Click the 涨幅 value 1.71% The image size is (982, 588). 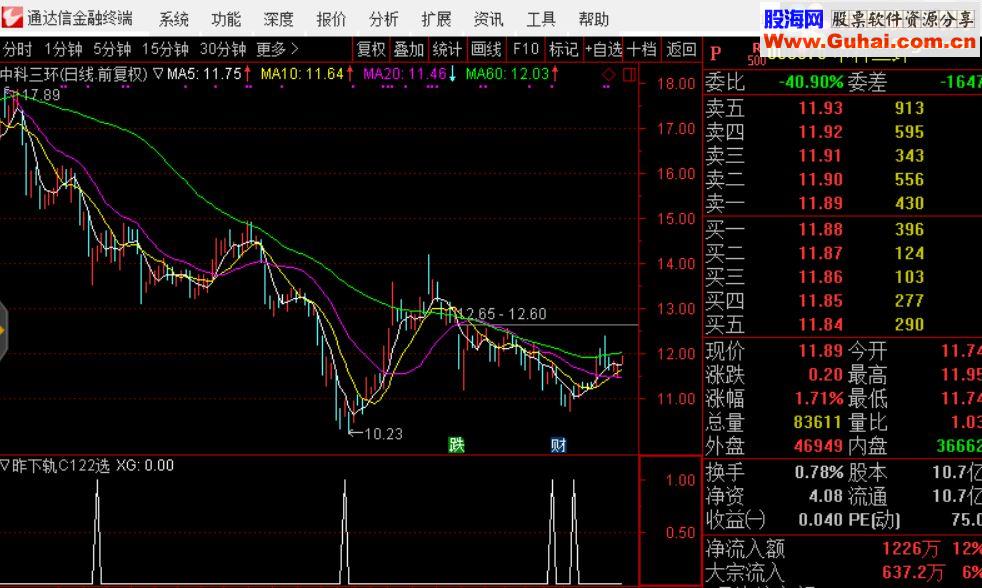pos(819,398)
